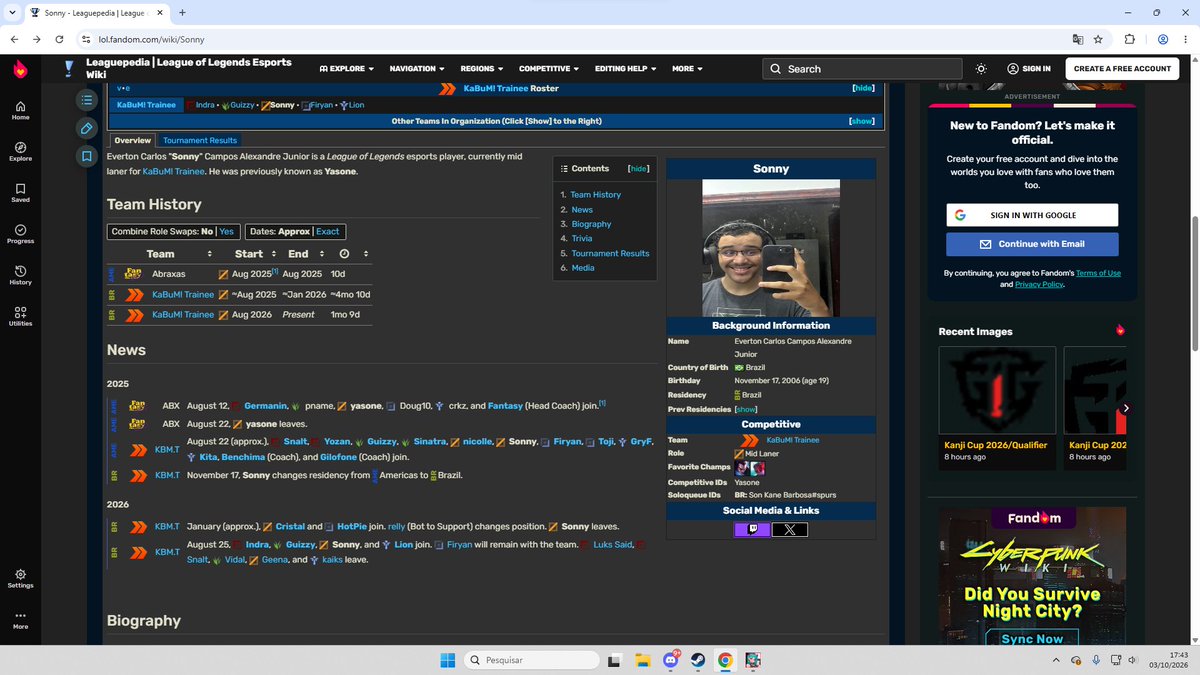This screenshot has width=1200, height=675.
Task: Open the X social link icon in infobox
Action: pos(790,529)
